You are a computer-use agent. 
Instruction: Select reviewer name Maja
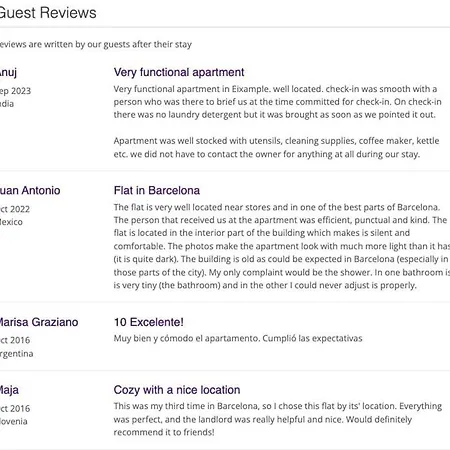click(x=9, y=390)
